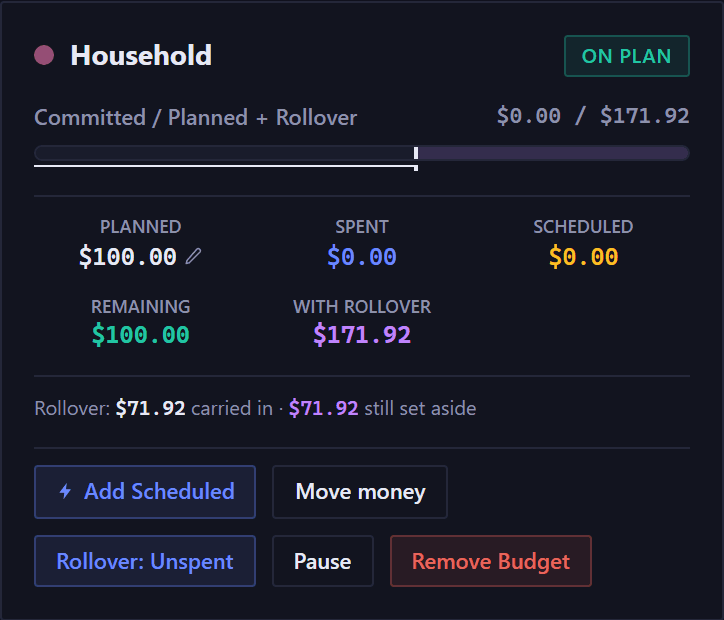This screenshot has height=620, width=724.
Task: Toggle the Rollover: Unspent button
Action: click(145, 561)
